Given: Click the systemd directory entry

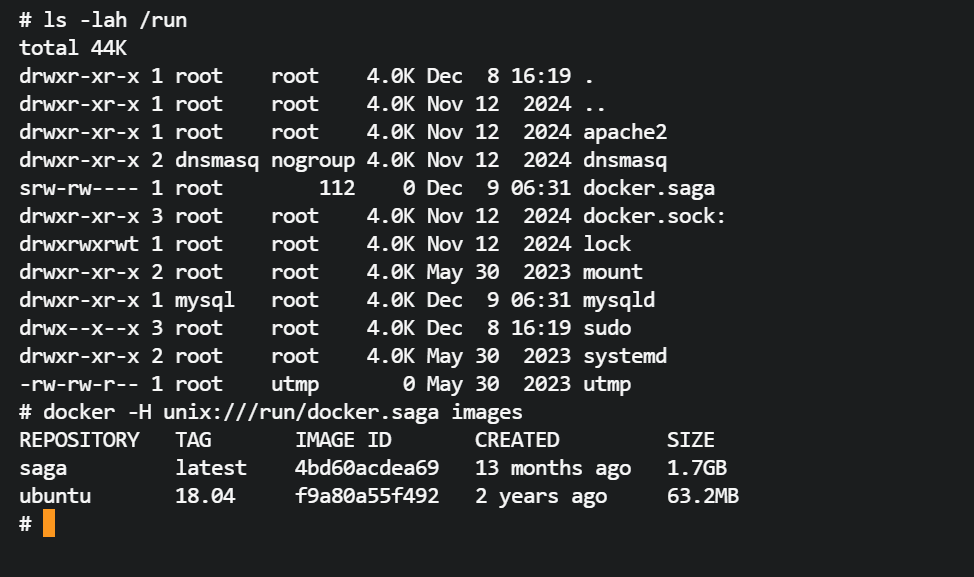Looking at the screenshot, I should [x=625, y=356].
